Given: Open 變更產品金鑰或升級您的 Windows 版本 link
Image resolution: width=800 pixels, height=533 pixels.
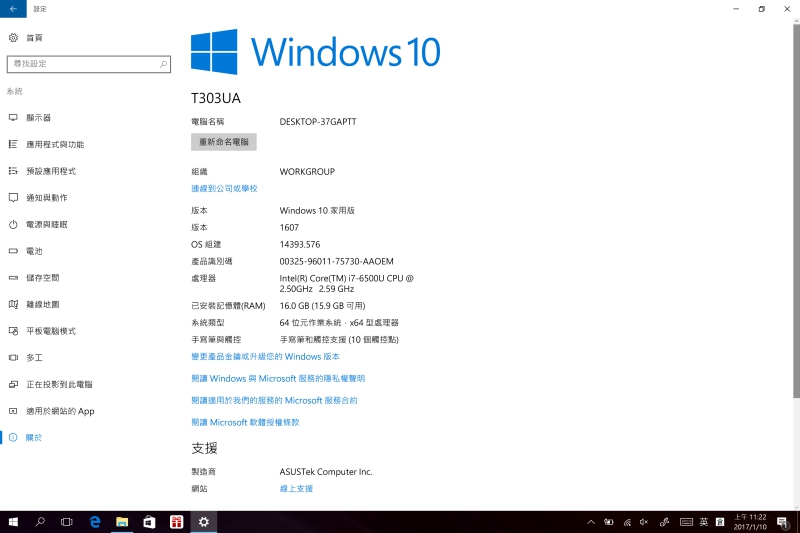Looking at the screenshot, I should (x=265, y=357).
